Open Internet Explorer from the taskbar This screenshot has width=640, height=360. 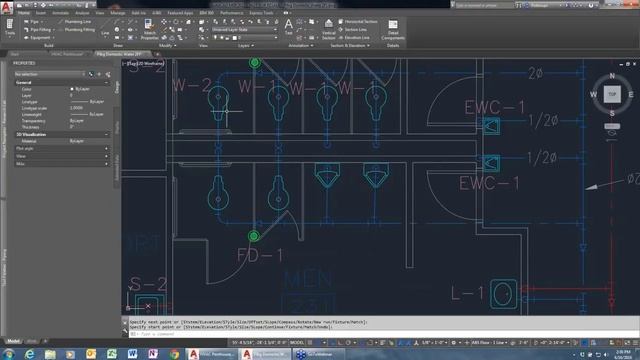coord(29,354)
